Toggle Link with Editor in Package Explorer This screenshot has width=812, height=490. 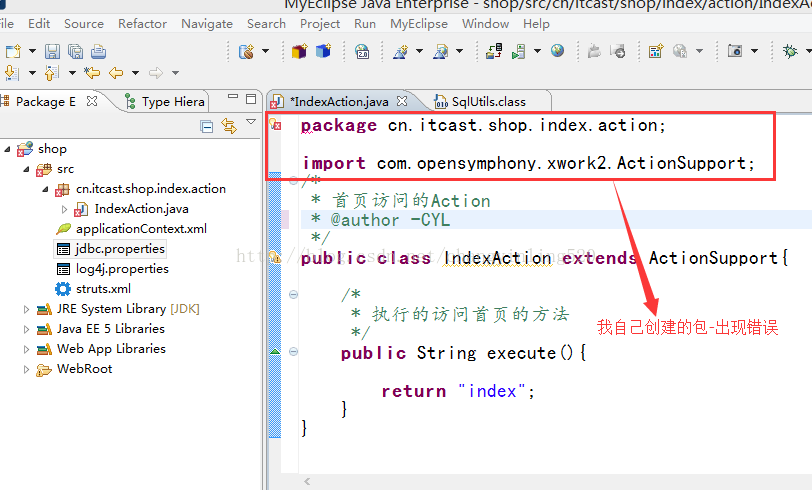coord(229,125)
